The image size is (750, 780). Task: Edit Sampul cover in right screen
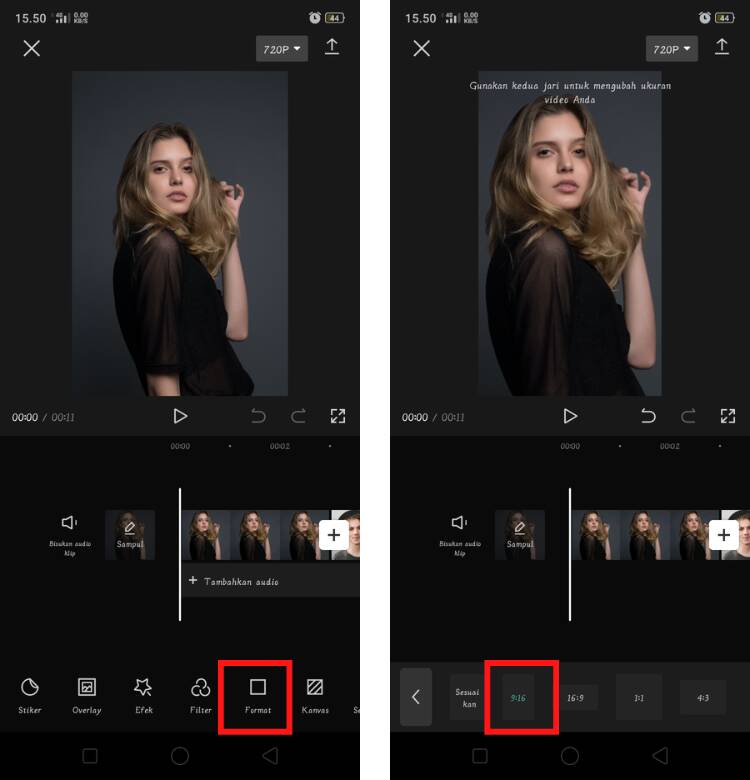[520, 535]
